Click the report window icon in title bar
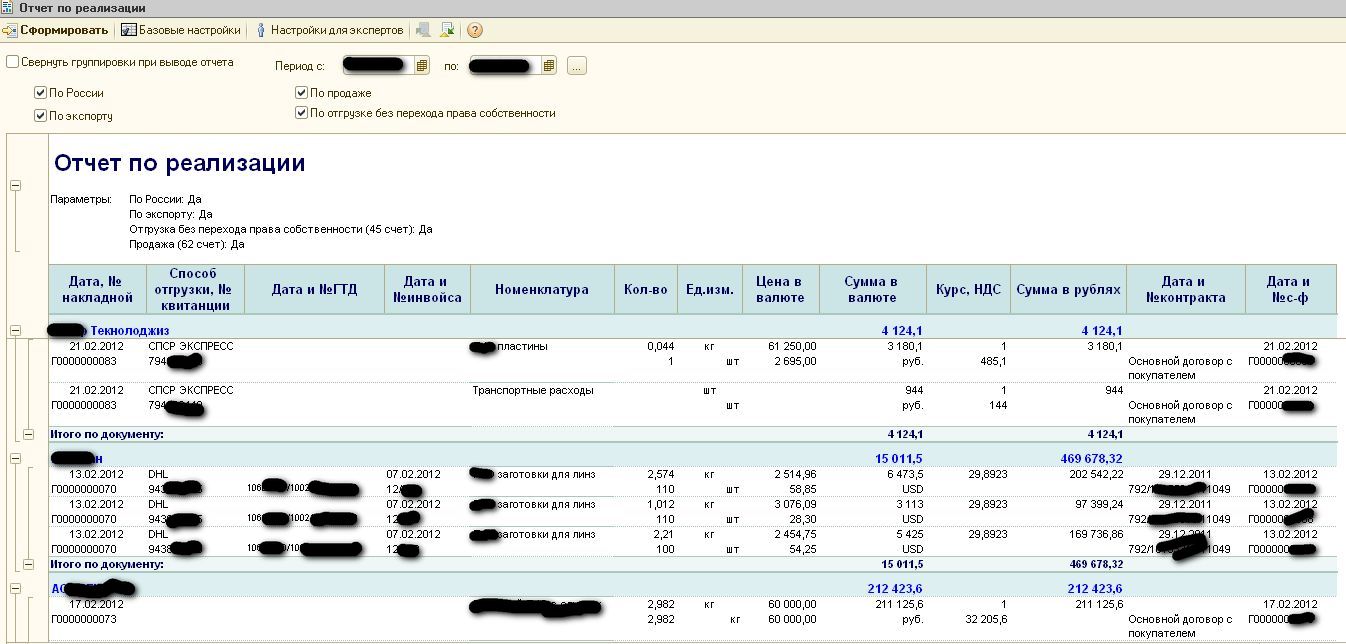1346x644 pixels. [8, 8]
